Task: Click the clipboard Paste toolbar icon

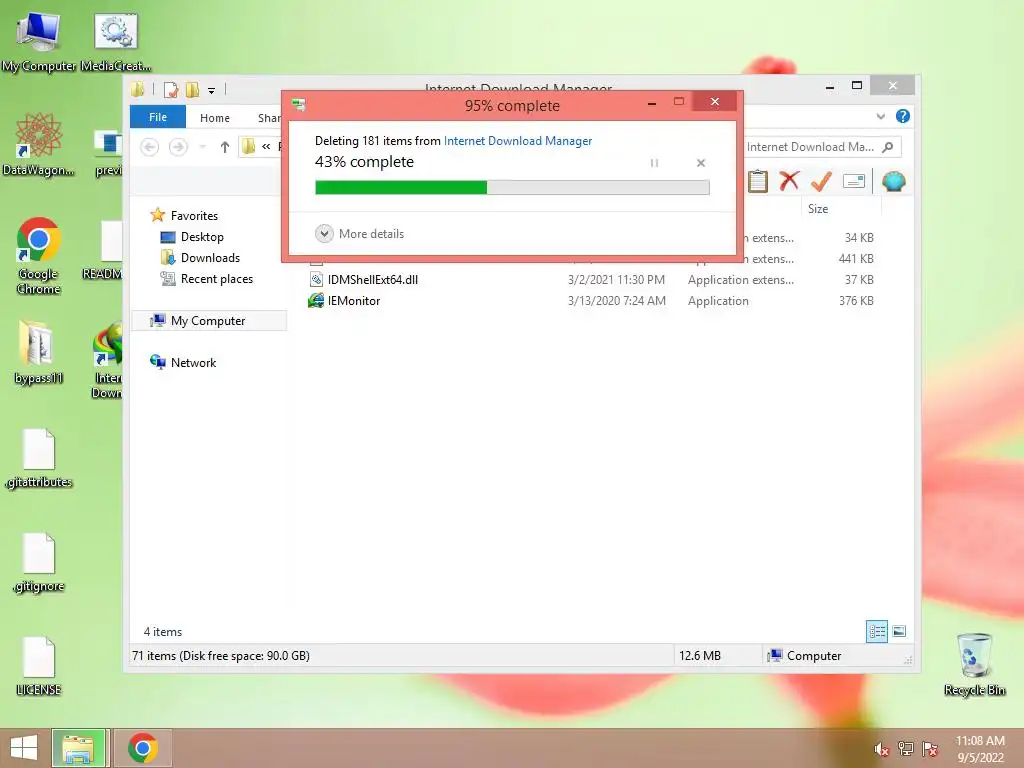Action: [758, 181]
